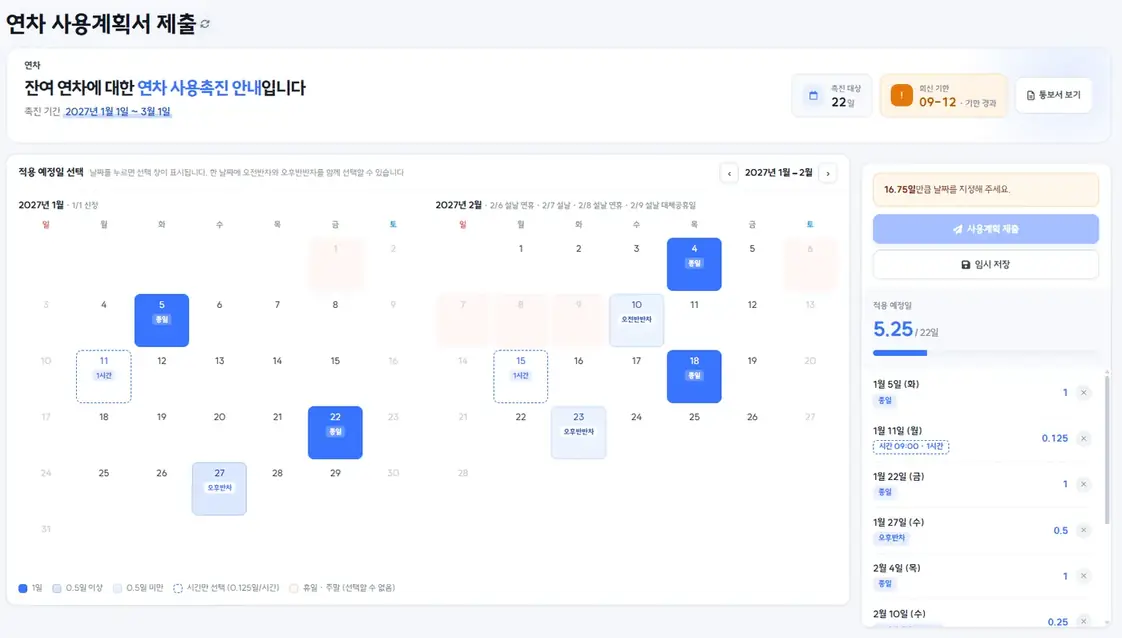
Task: Remove the 2월 10일 (수) entry
Action: click(1083, 622)
